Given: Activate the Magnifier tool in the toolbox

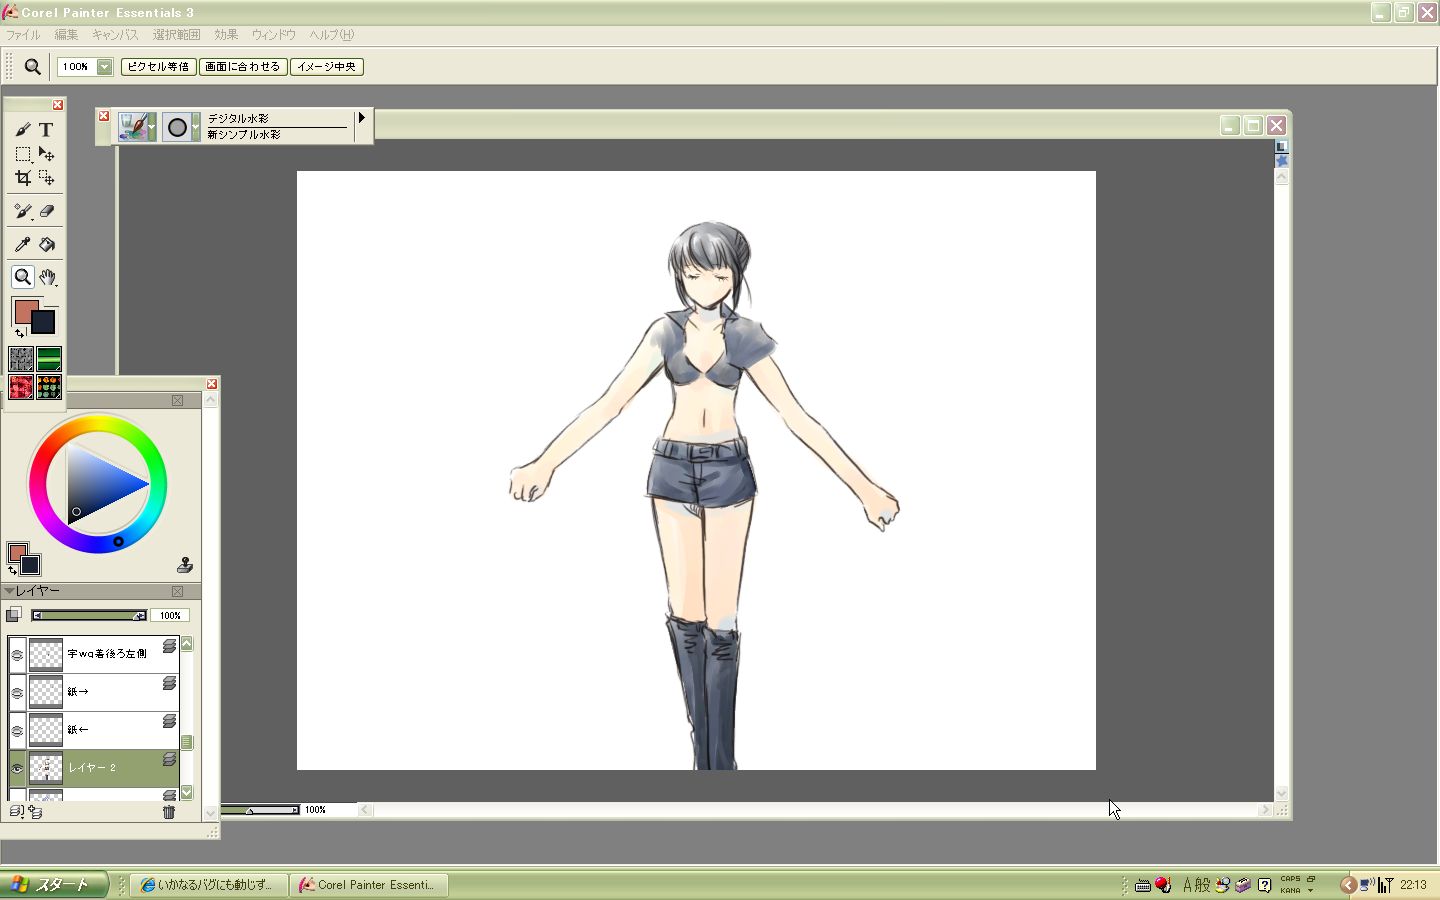Looking at the screenshot, I should tap(22, 277).
